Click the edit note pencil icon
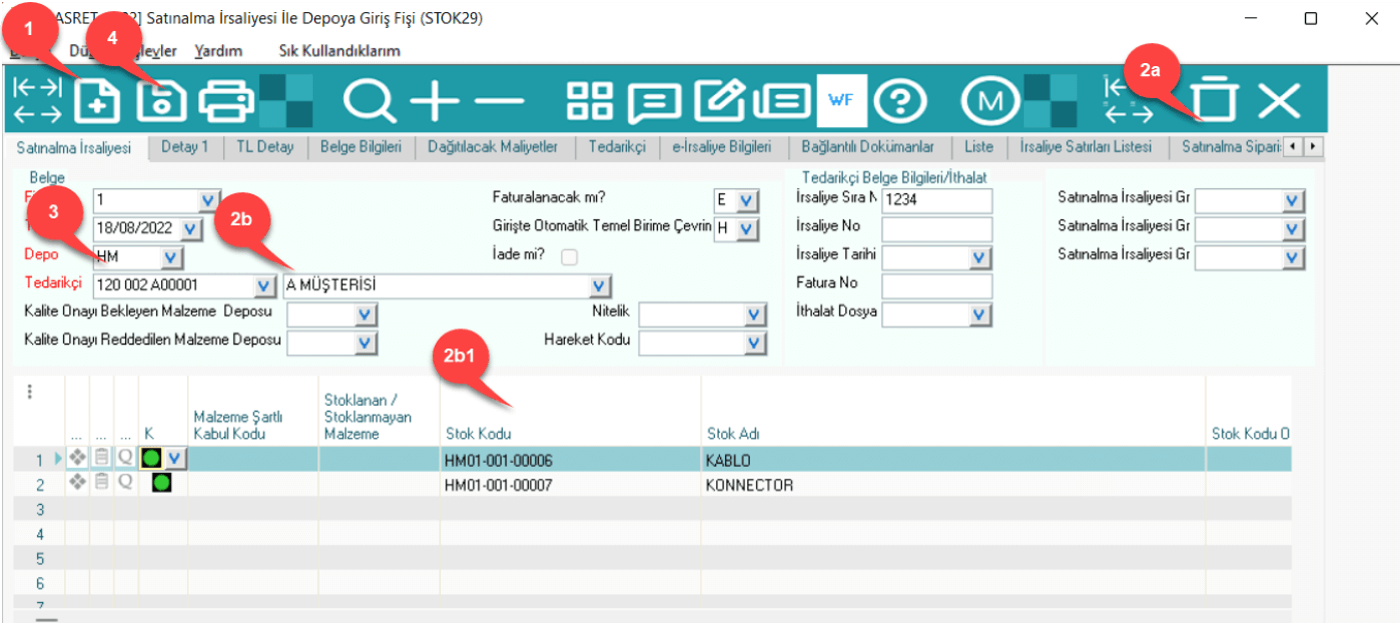Screen dimensions: 1400x623 (720, 101)
